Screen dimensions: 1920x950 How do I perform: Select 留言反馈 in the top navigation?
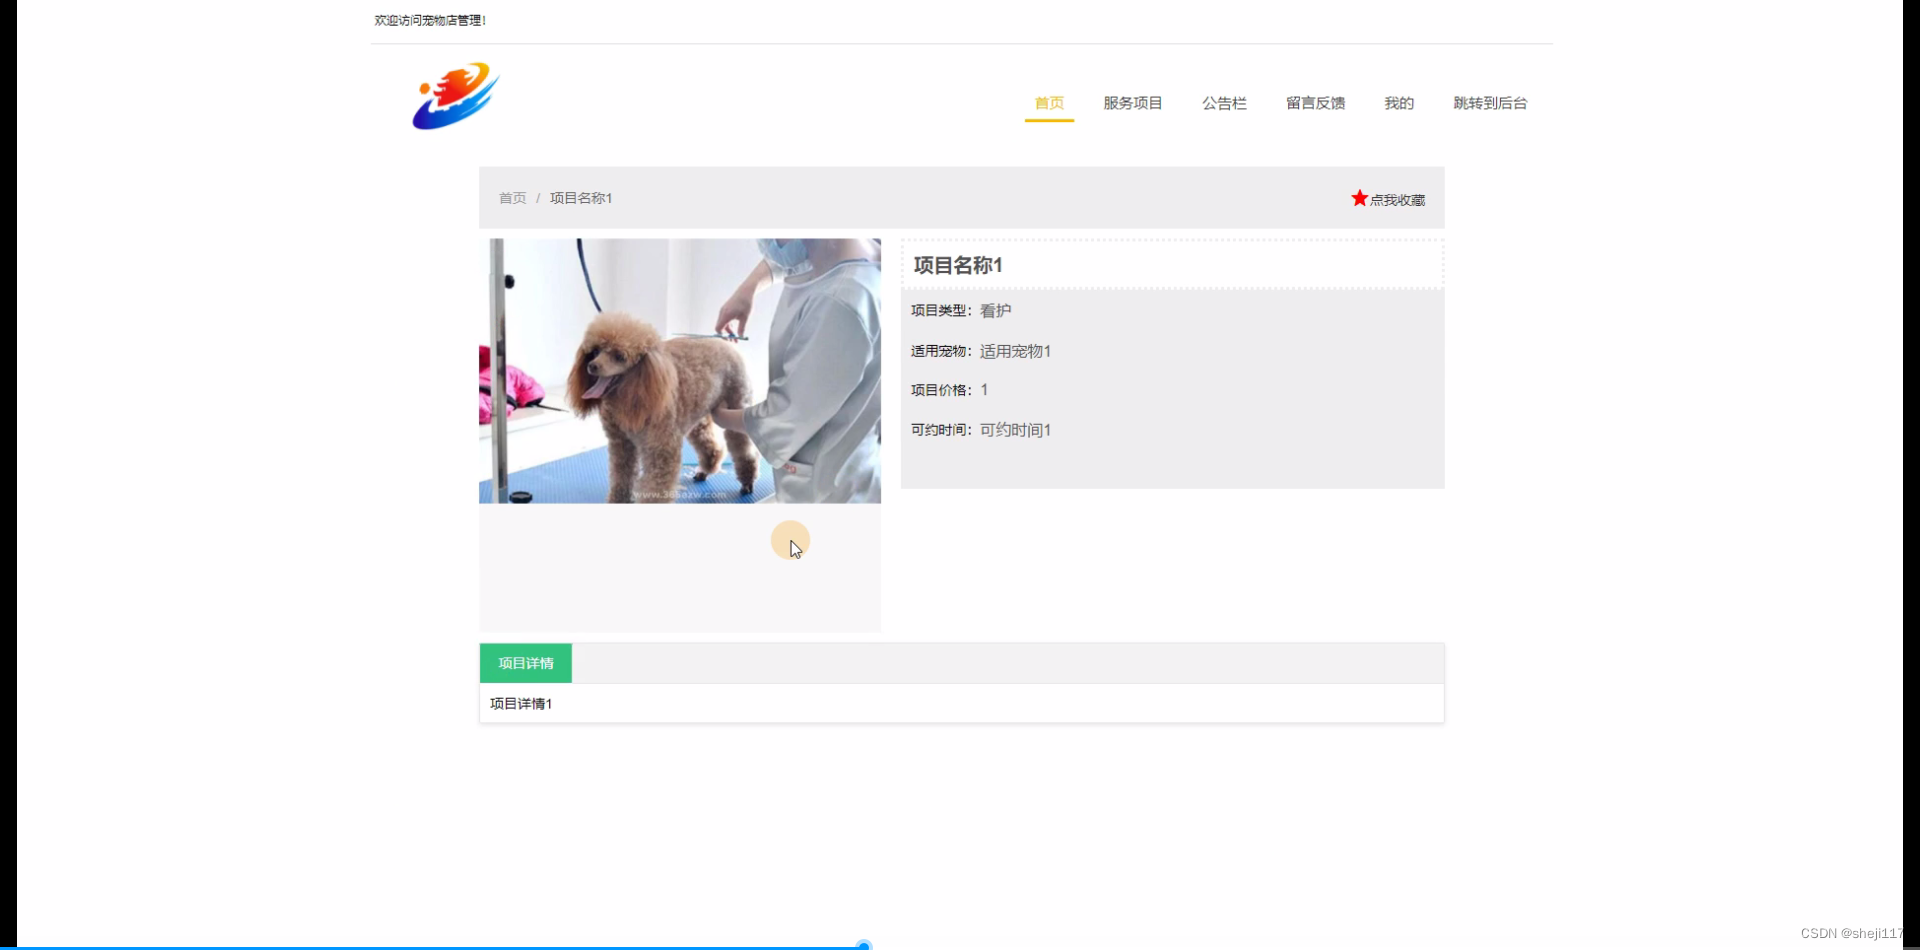pyautogui.click(x=1315, y=103)
